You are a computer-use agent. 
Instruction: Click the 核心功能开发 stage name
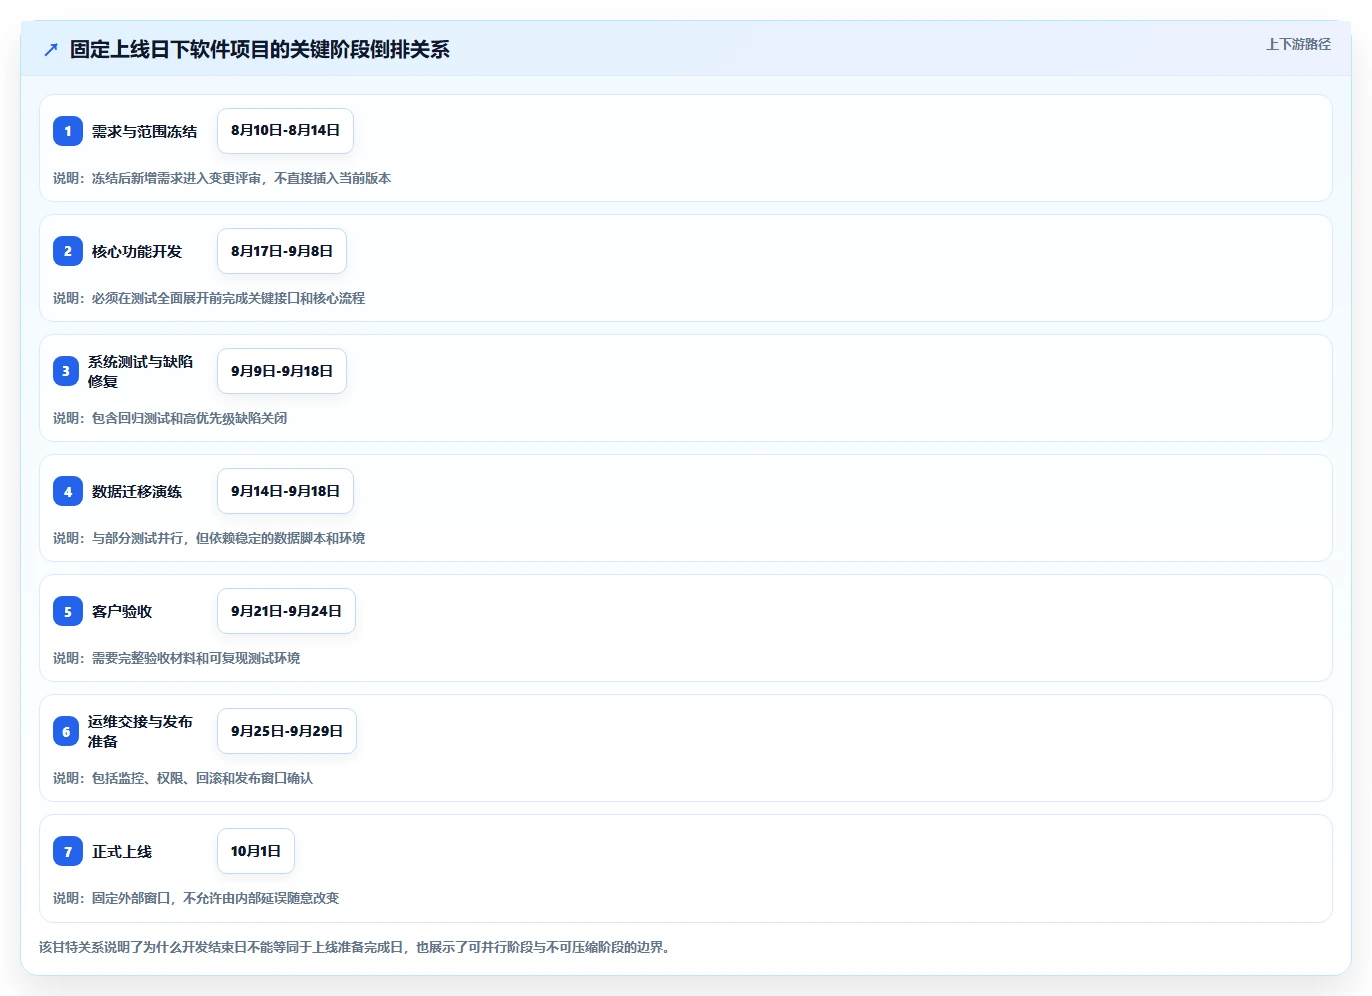(137, 251)
